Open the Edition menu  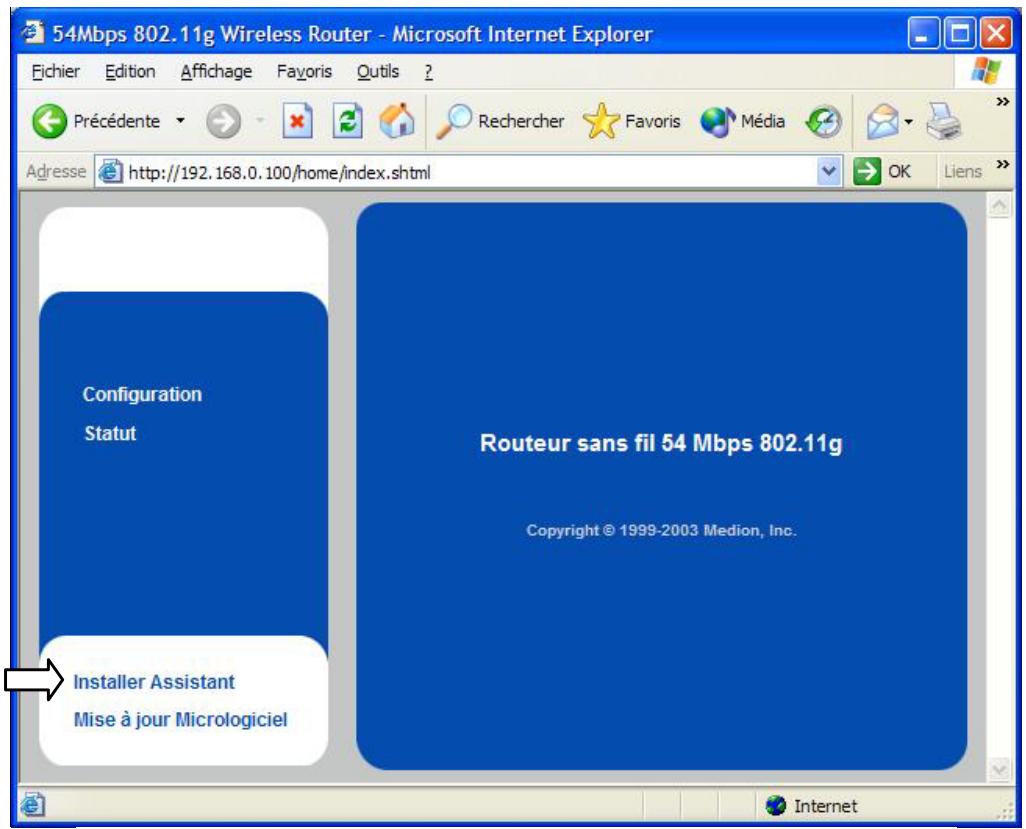tap(130, 71)
